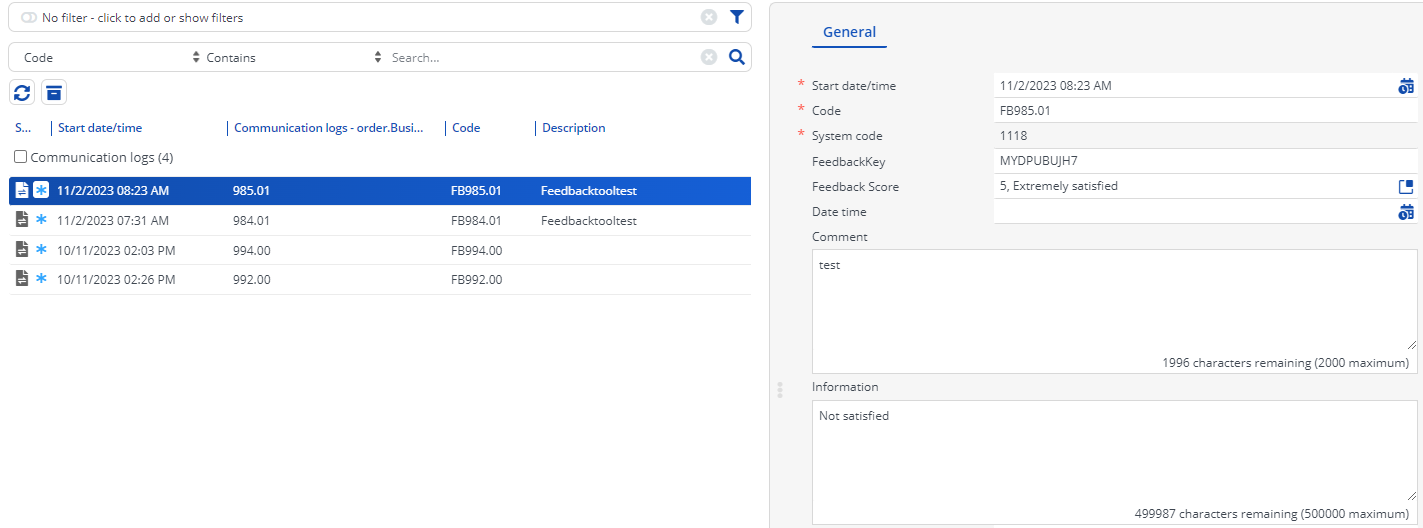Click the FB984.01 code cell
This screenshot has height=528, width=1423.
(476, 220)
